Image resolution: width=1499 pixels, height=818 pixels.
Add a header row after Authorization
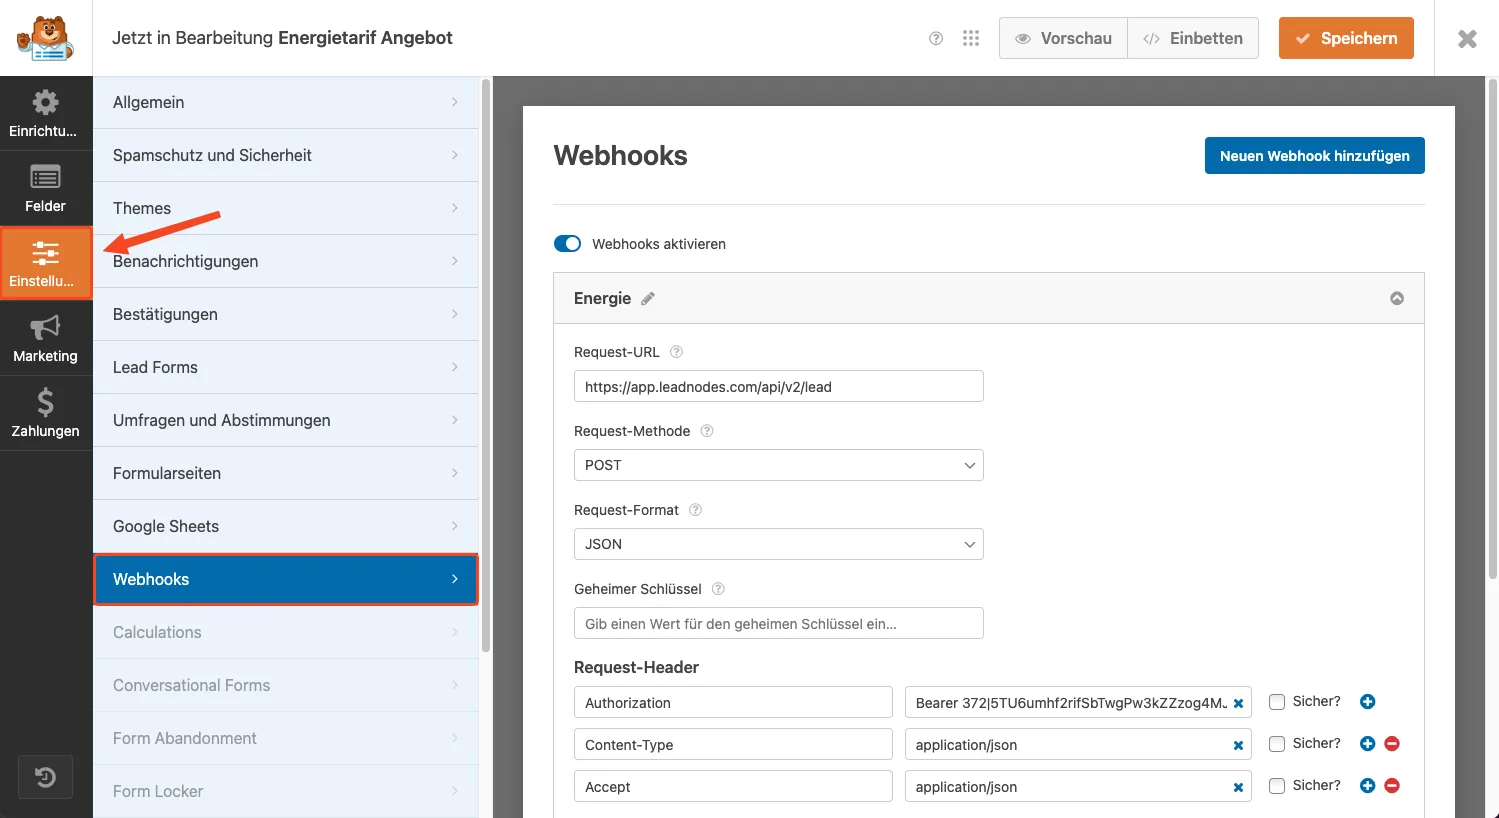tap(1368, 702)
